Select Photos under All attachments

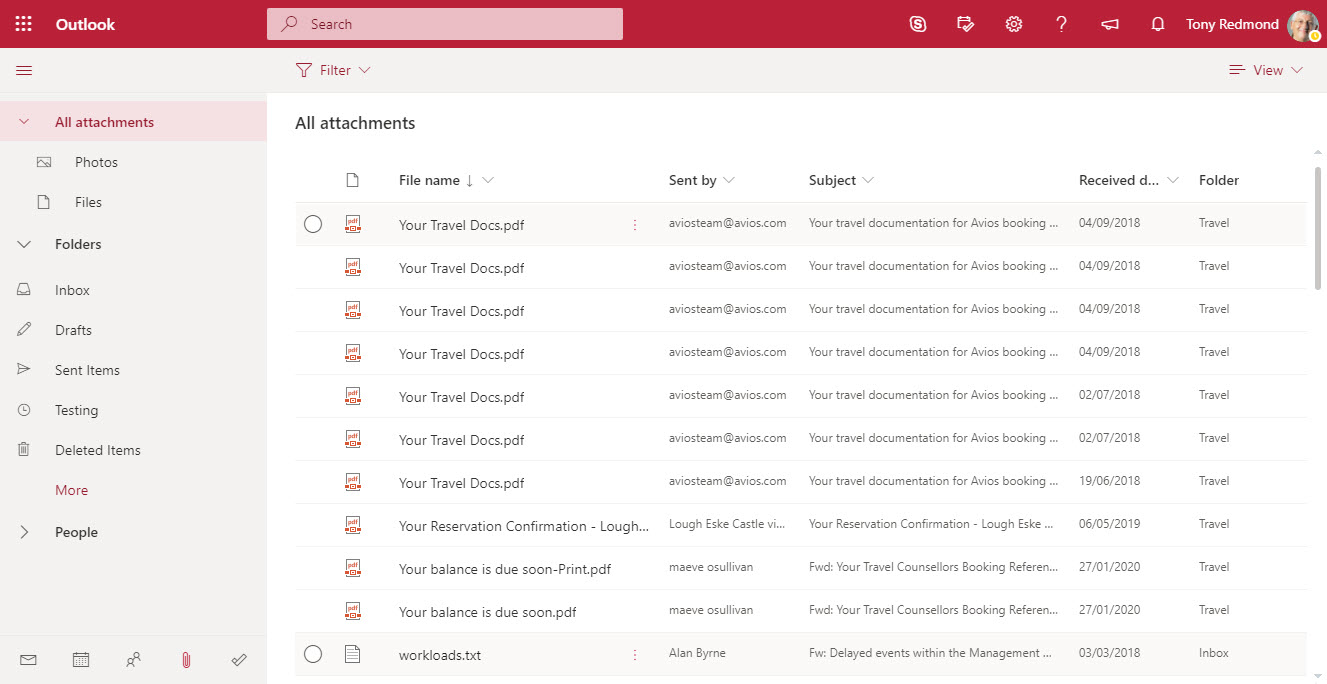coord(96,162)
